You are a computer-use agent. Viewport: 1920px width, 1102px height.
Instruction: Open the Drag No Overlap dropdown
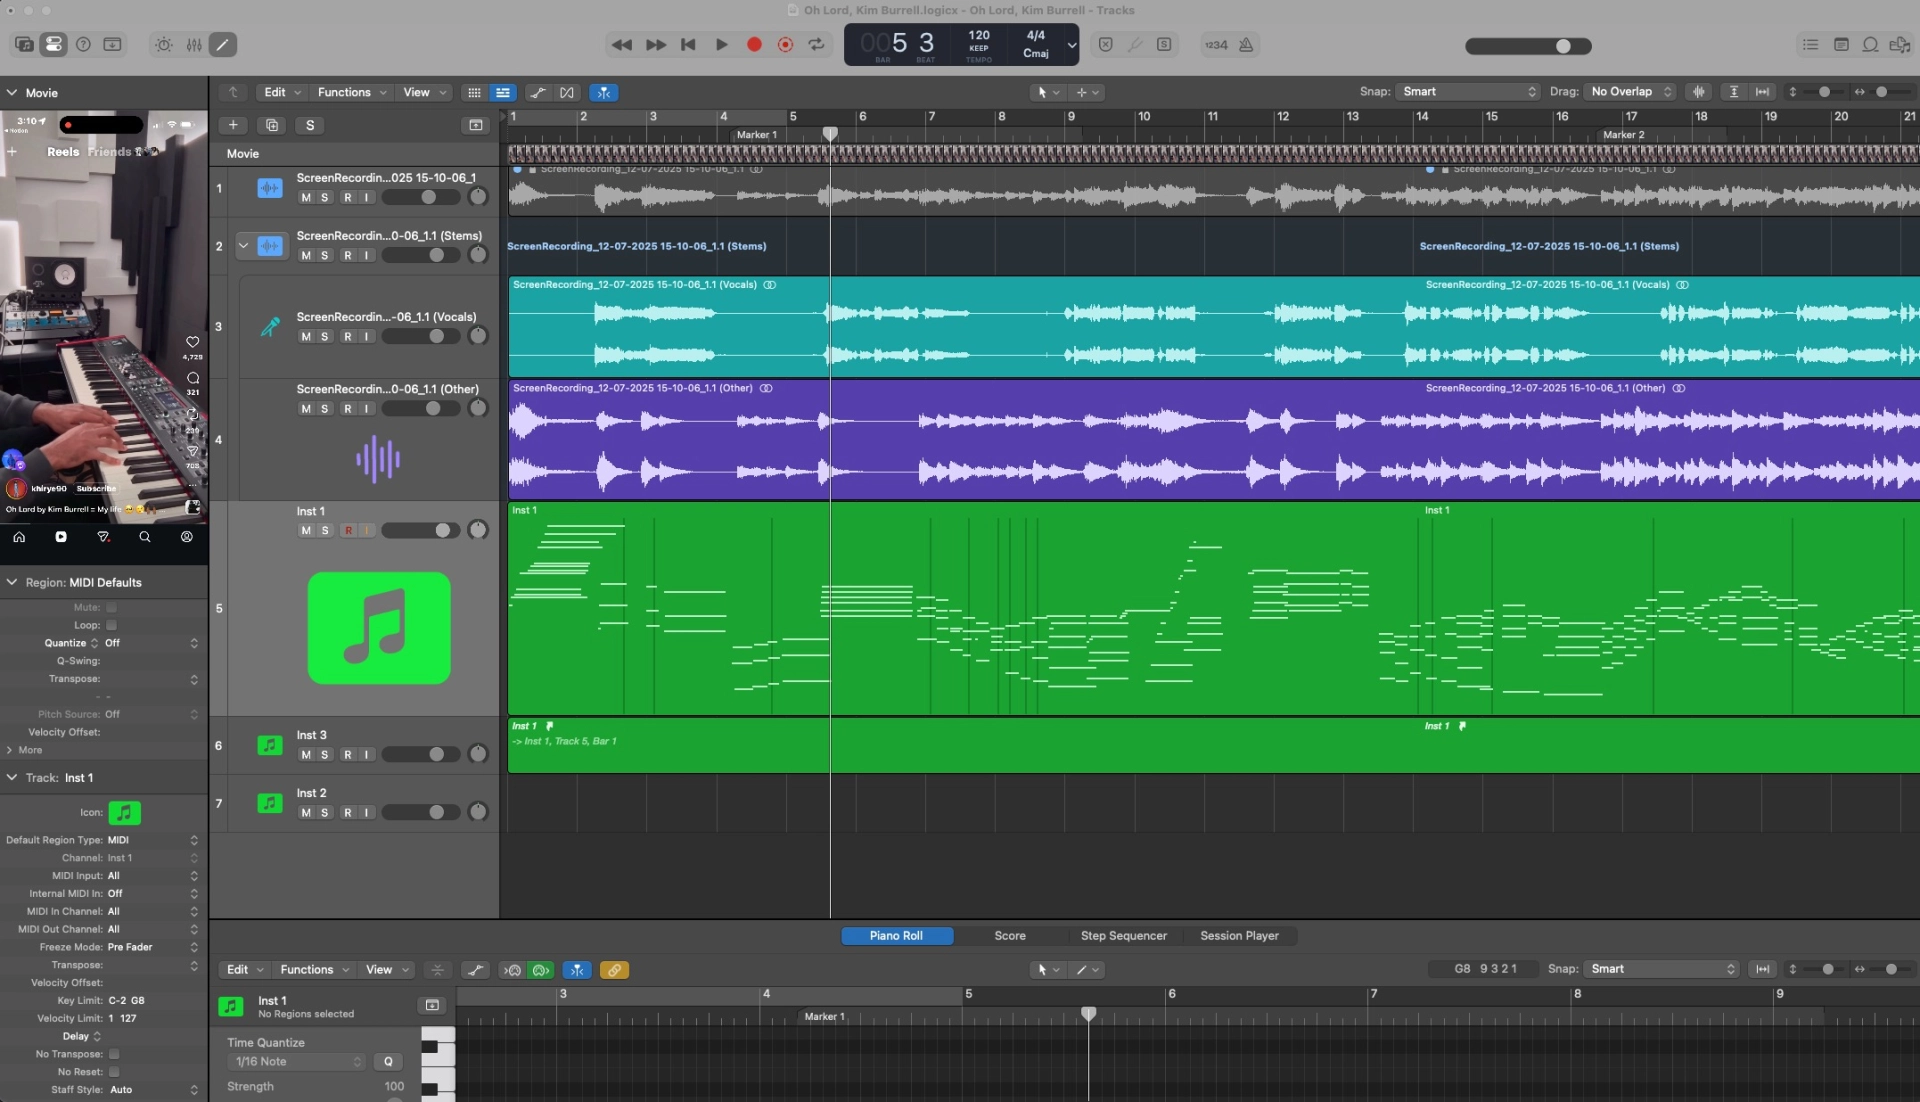pos(1630,92)
